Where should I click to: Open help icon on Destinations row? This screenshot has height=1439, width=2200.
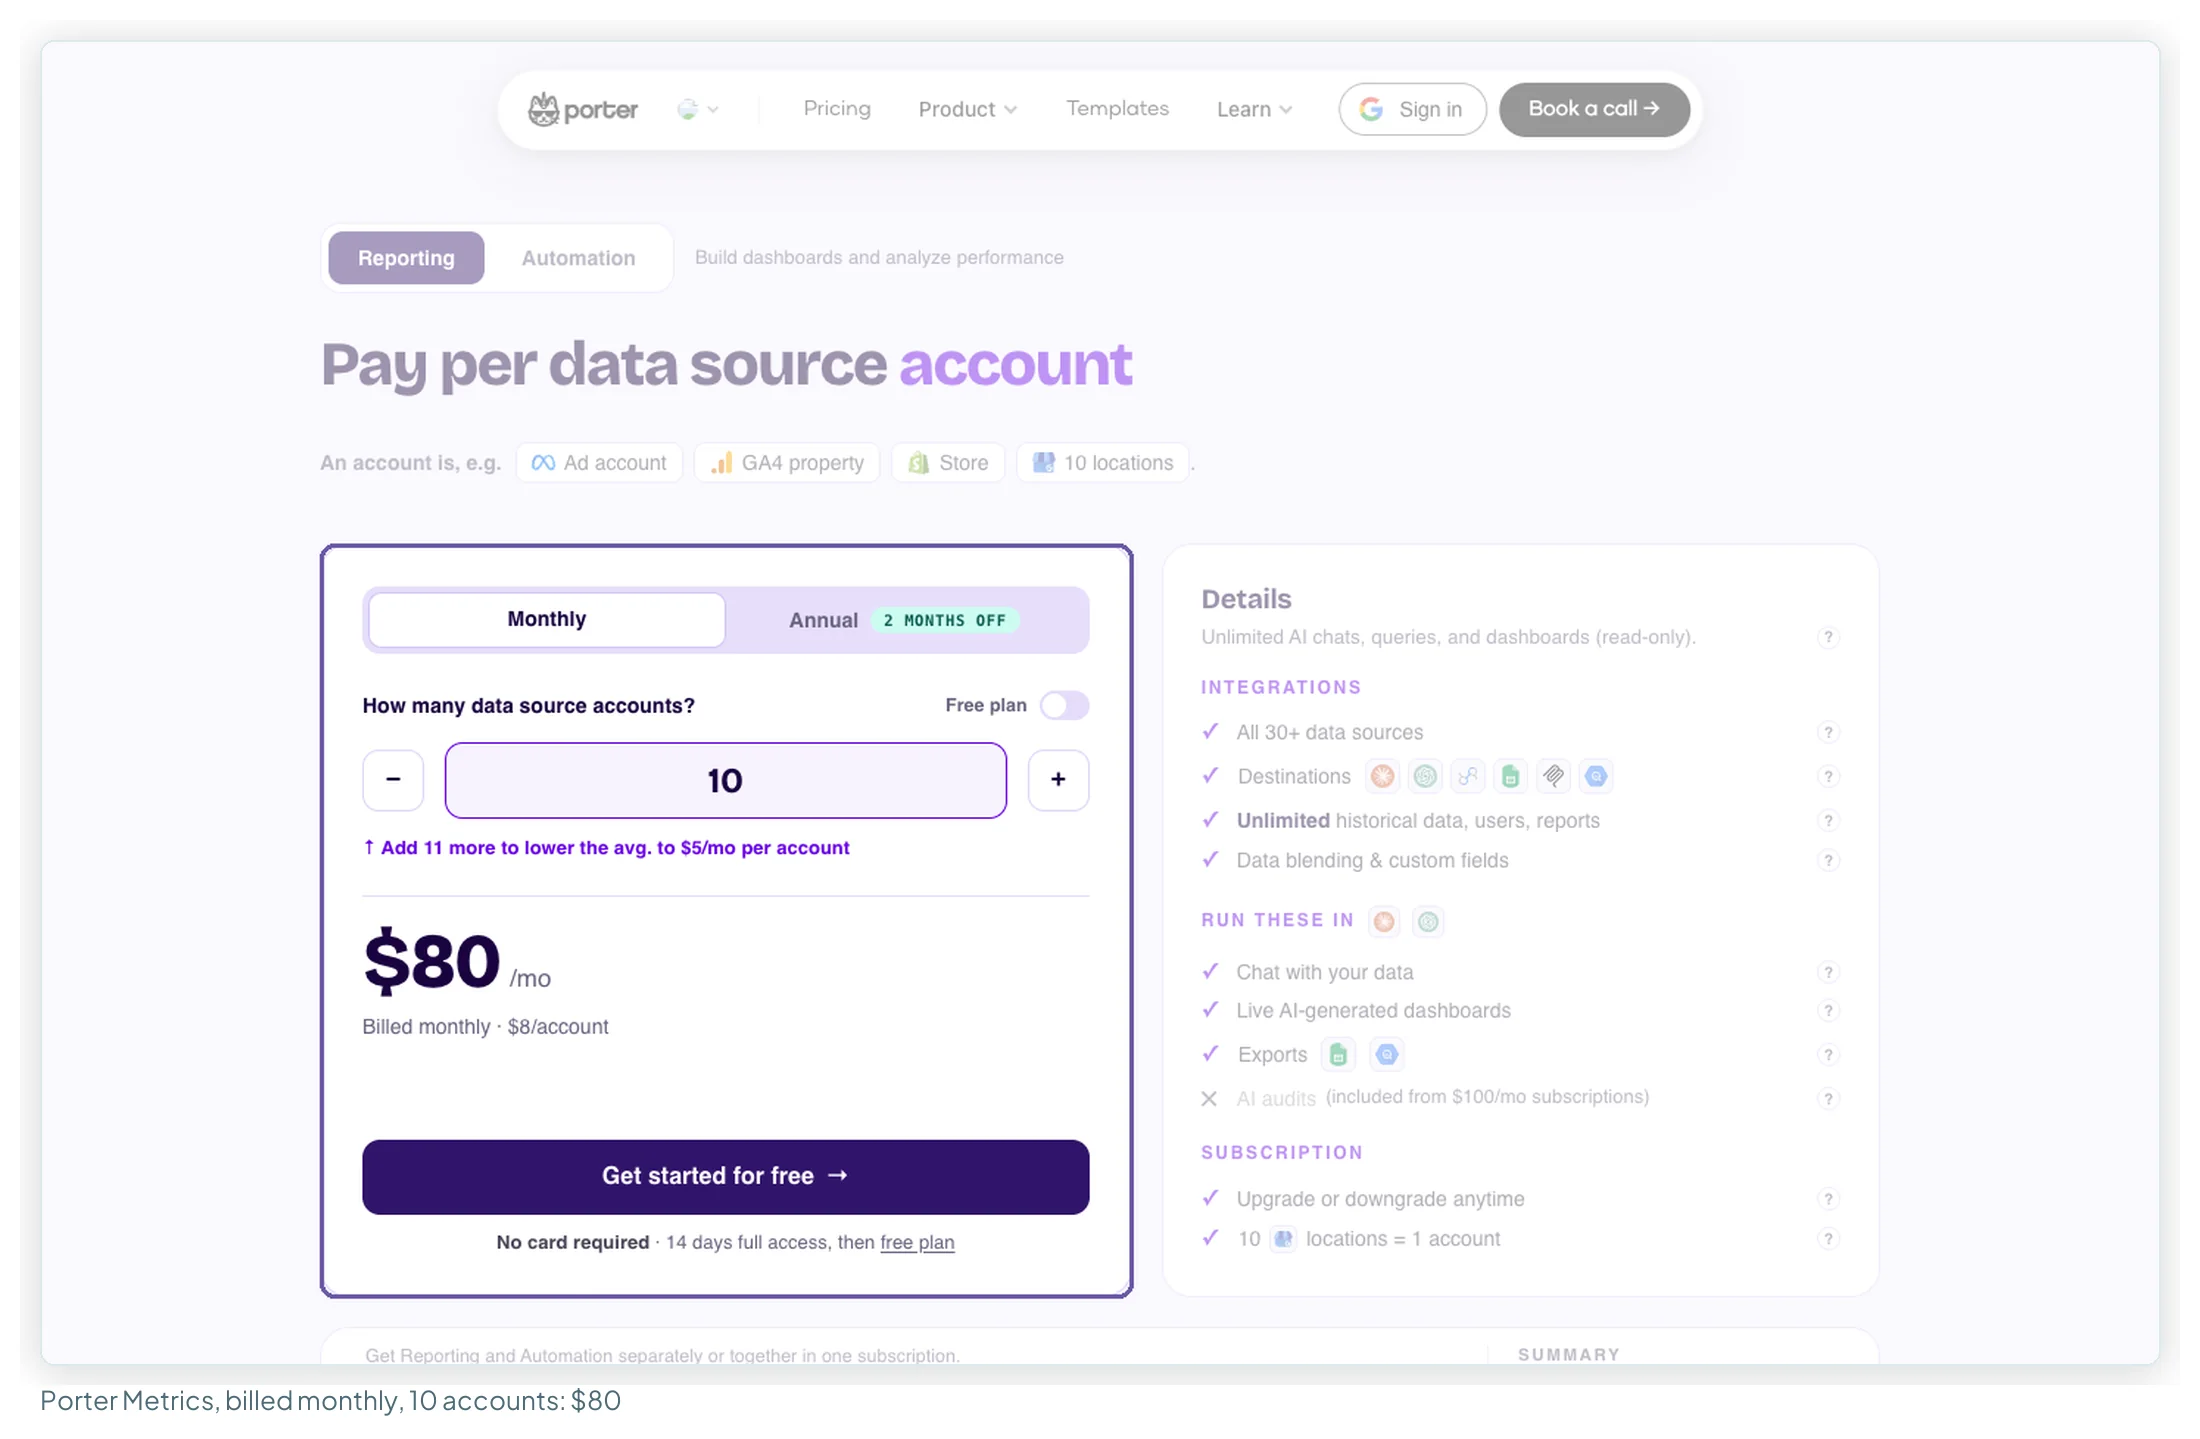[x=1828, y=776]
